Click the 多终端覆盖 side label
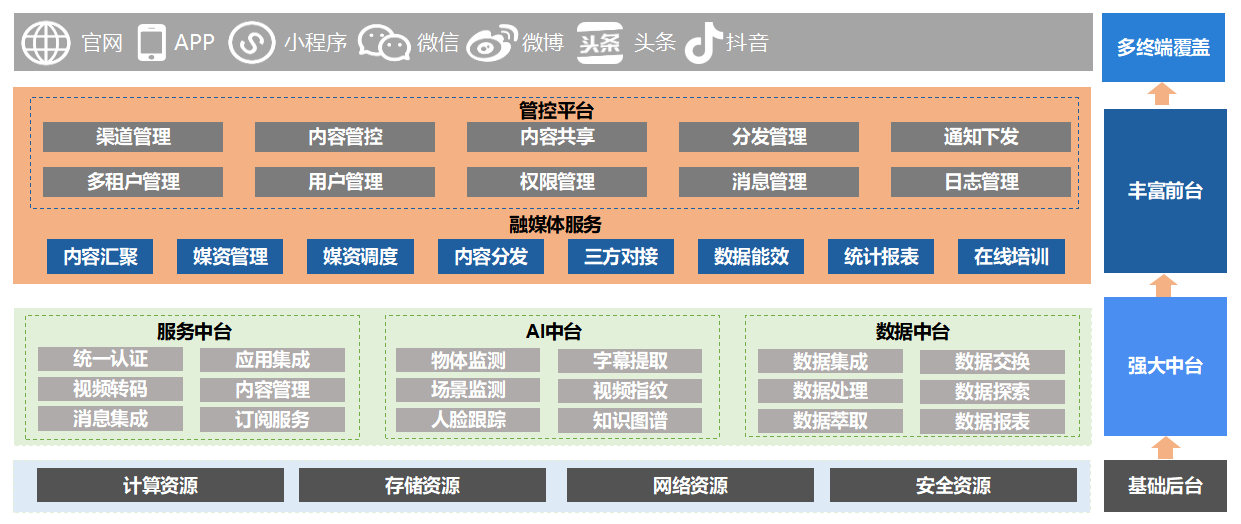The image size is (1241, 524). (1164, 47)
